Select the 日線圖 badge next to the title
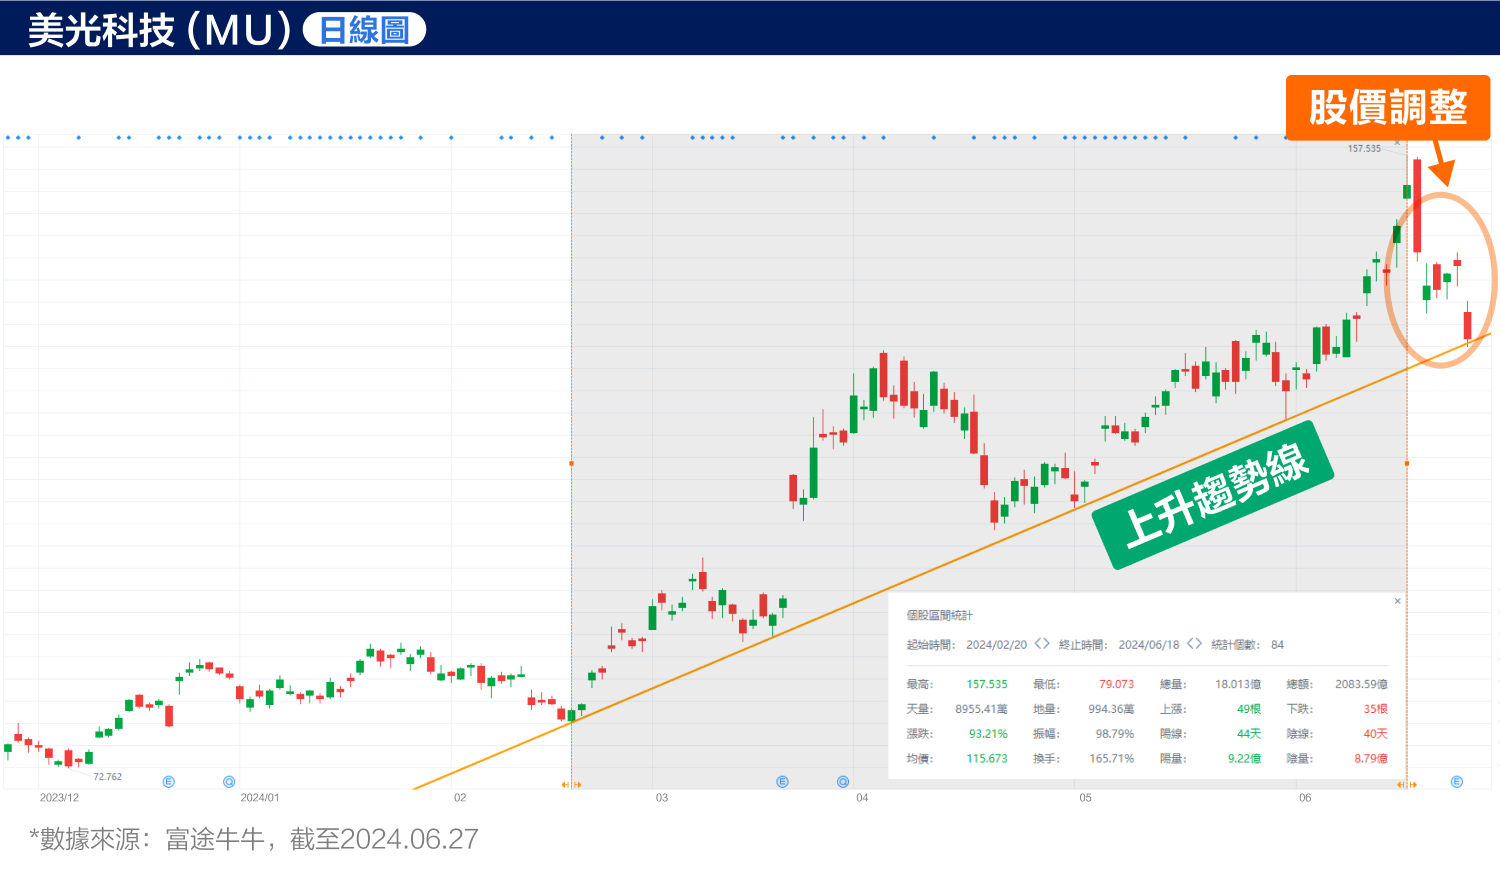This screenshot has width=1500, height=873. (x=363, y=30)
